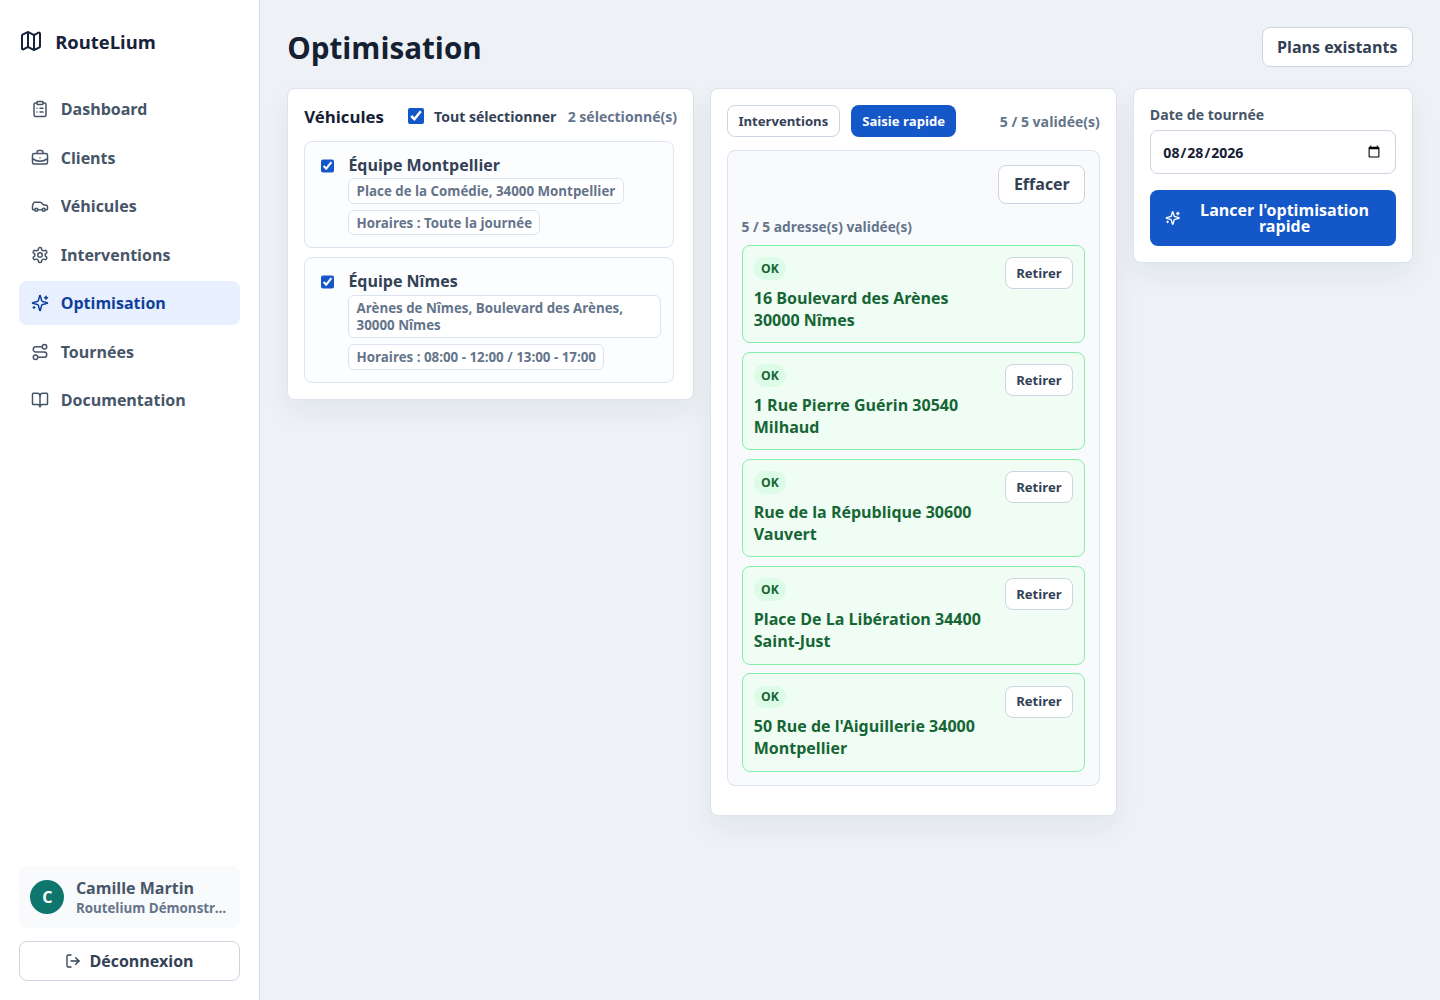
Task: Click the Équipe Nîmes name
Action: pyautogui.click(x=403, y=281)
